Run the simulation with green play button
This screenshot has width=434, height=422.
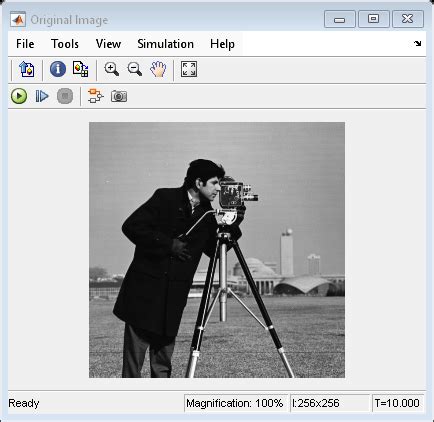point(19,96)
